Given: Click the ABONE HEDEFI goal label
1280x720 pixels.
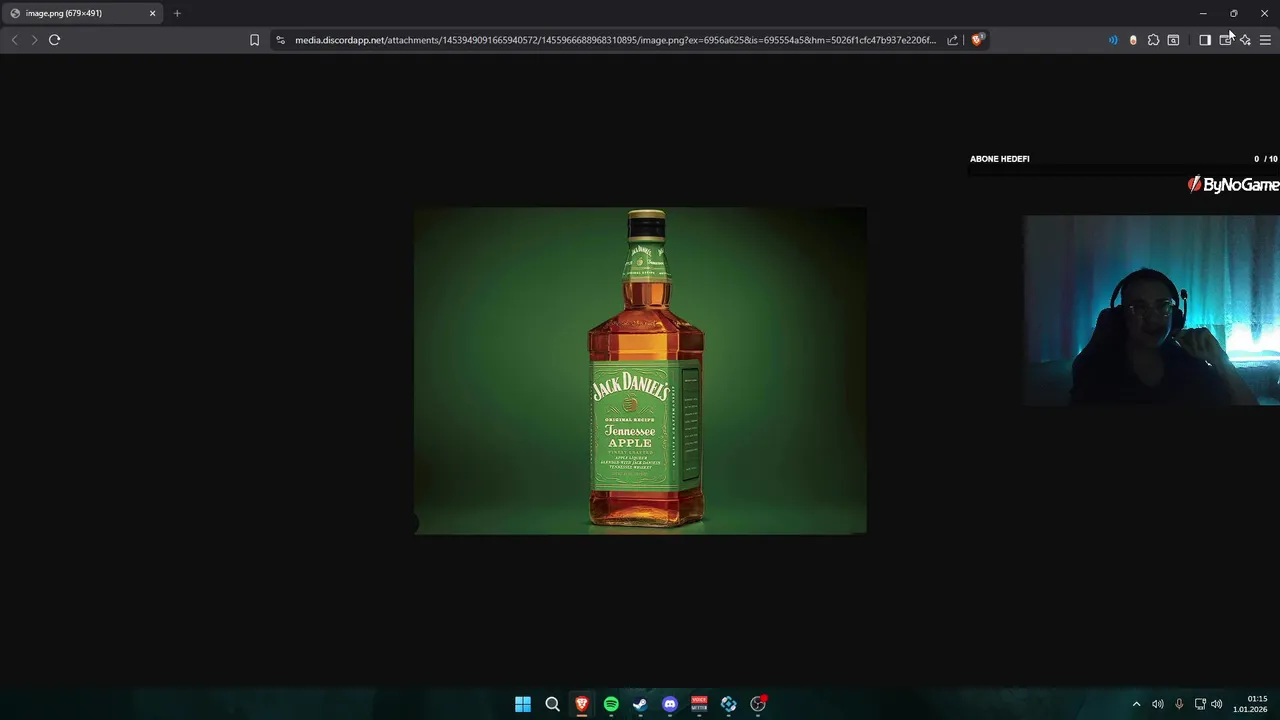Looking at the screenshot, I should (999, 159).
